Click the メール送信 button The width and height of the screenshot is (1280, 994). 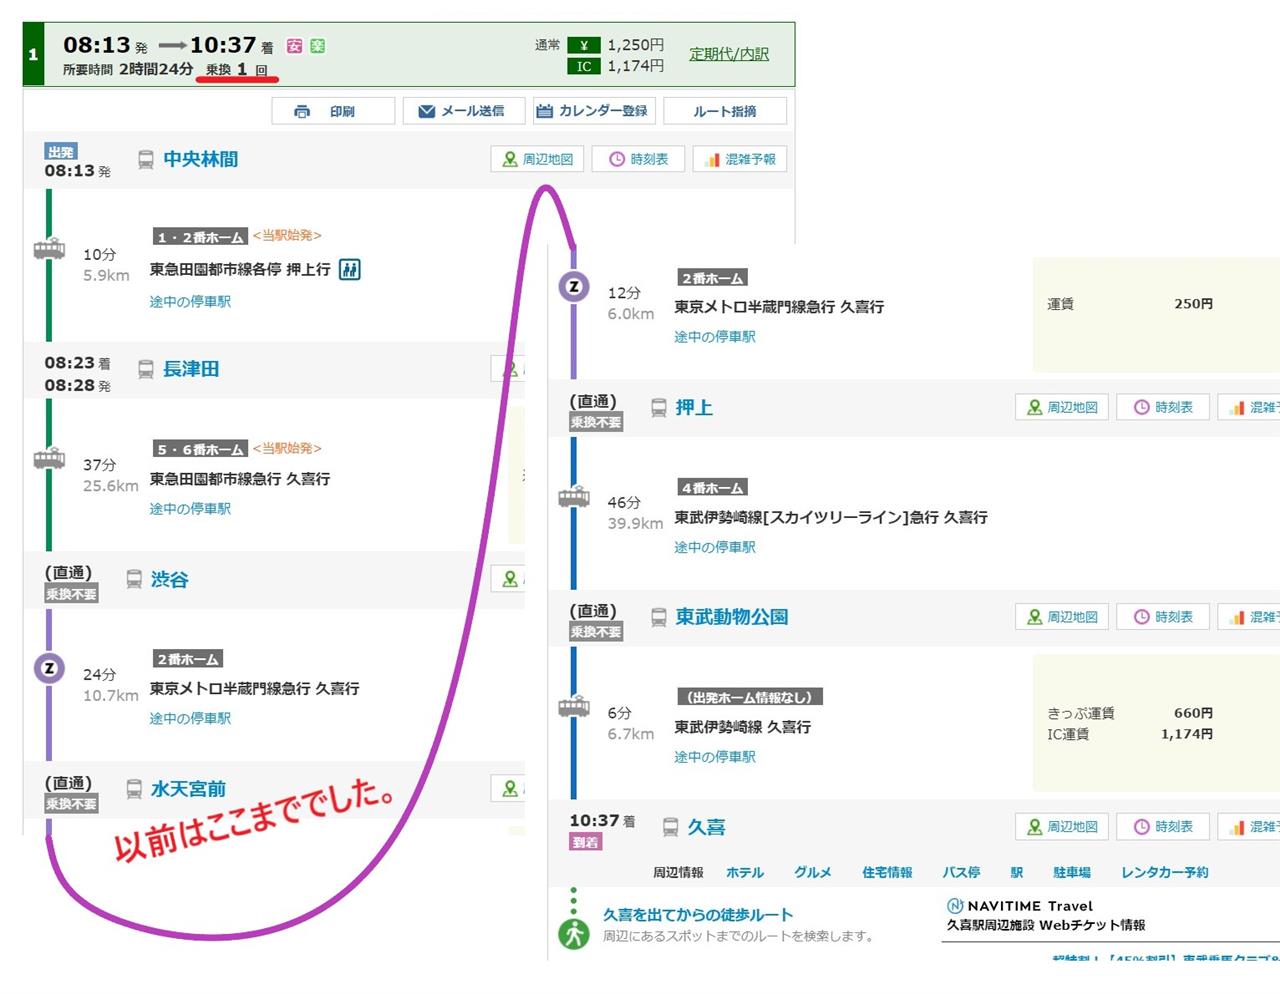click(x=464, y=111)
